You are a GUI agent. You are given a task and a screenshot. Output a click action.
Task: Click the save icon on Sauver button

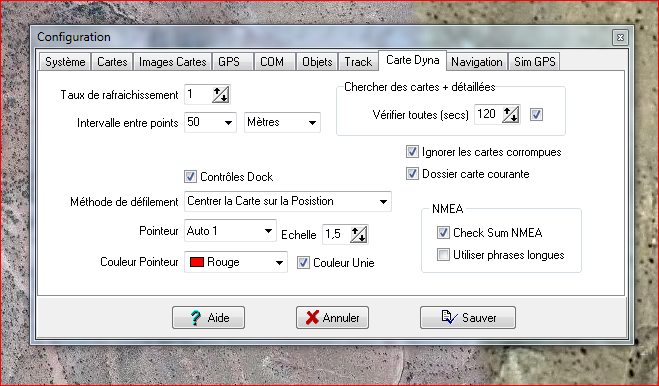449,317
